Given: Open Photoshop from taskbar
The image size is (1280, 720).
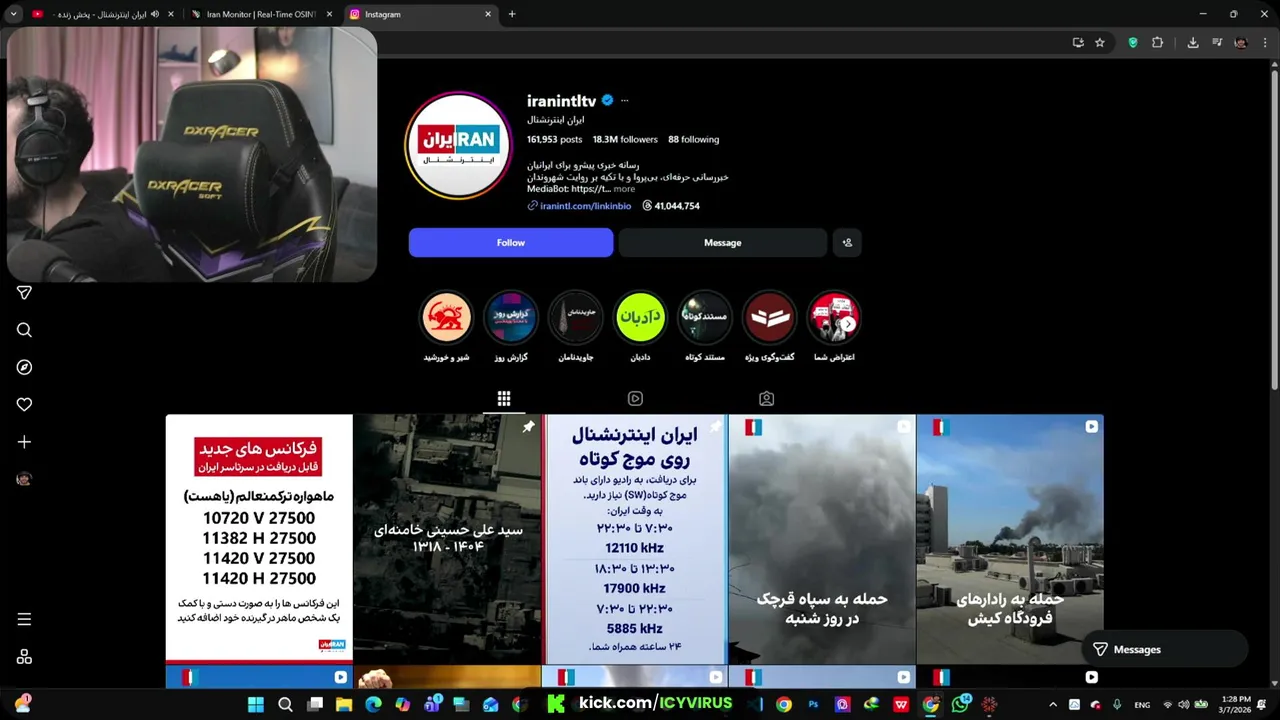Looking at the screenshot, I should tap(813, 705).
